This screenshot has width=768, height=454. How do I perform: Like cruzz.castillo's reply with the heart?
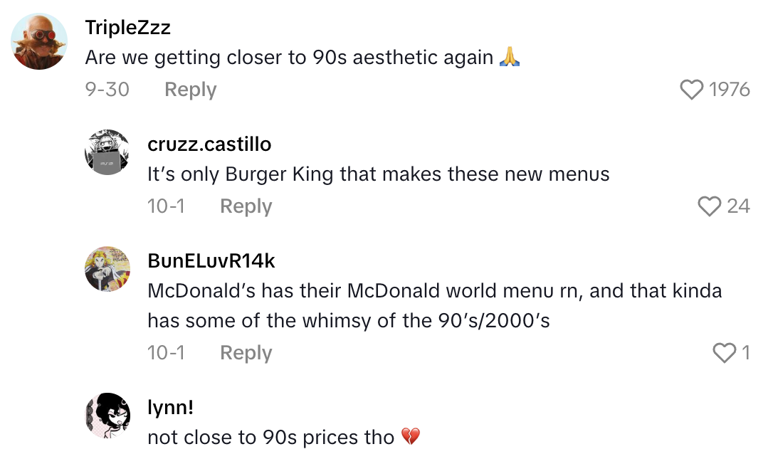click(x=709, y=206)
